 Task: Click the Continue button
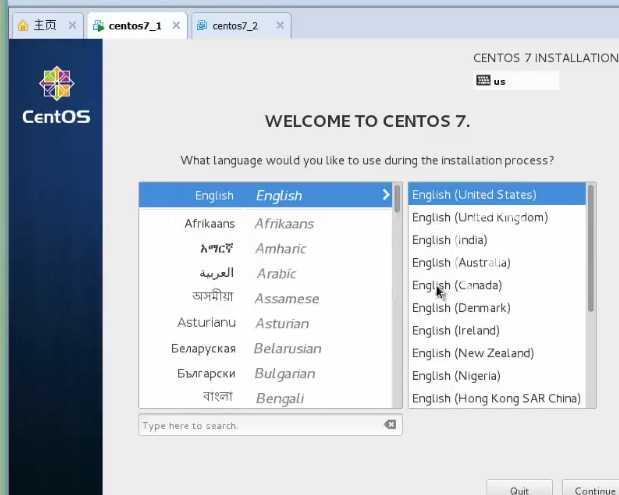592,489
